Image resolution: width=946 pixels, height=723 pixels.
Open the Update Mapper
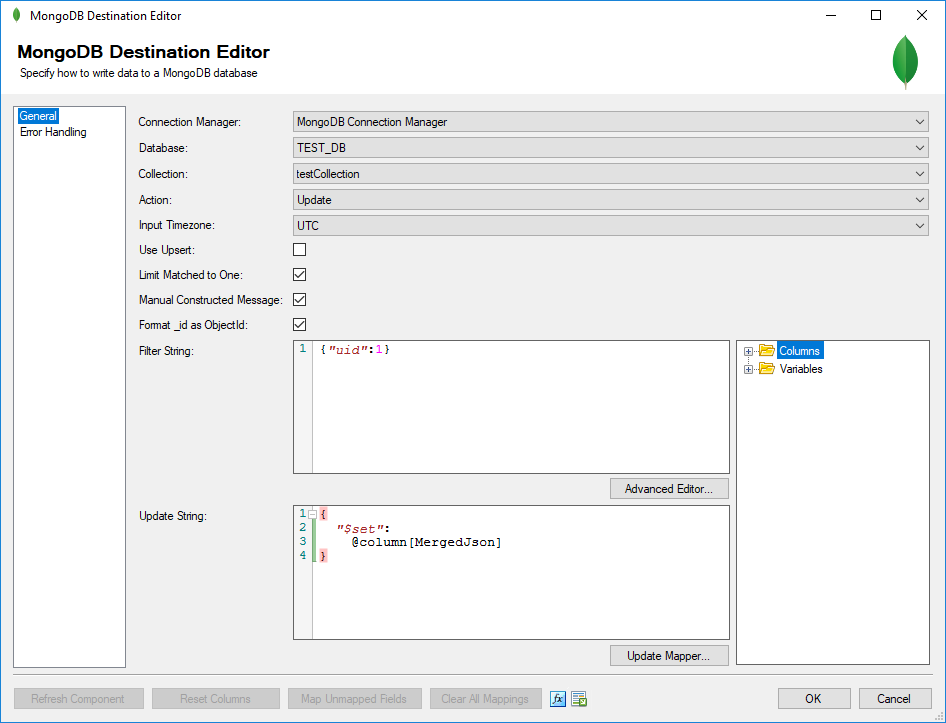click(669, 656)
